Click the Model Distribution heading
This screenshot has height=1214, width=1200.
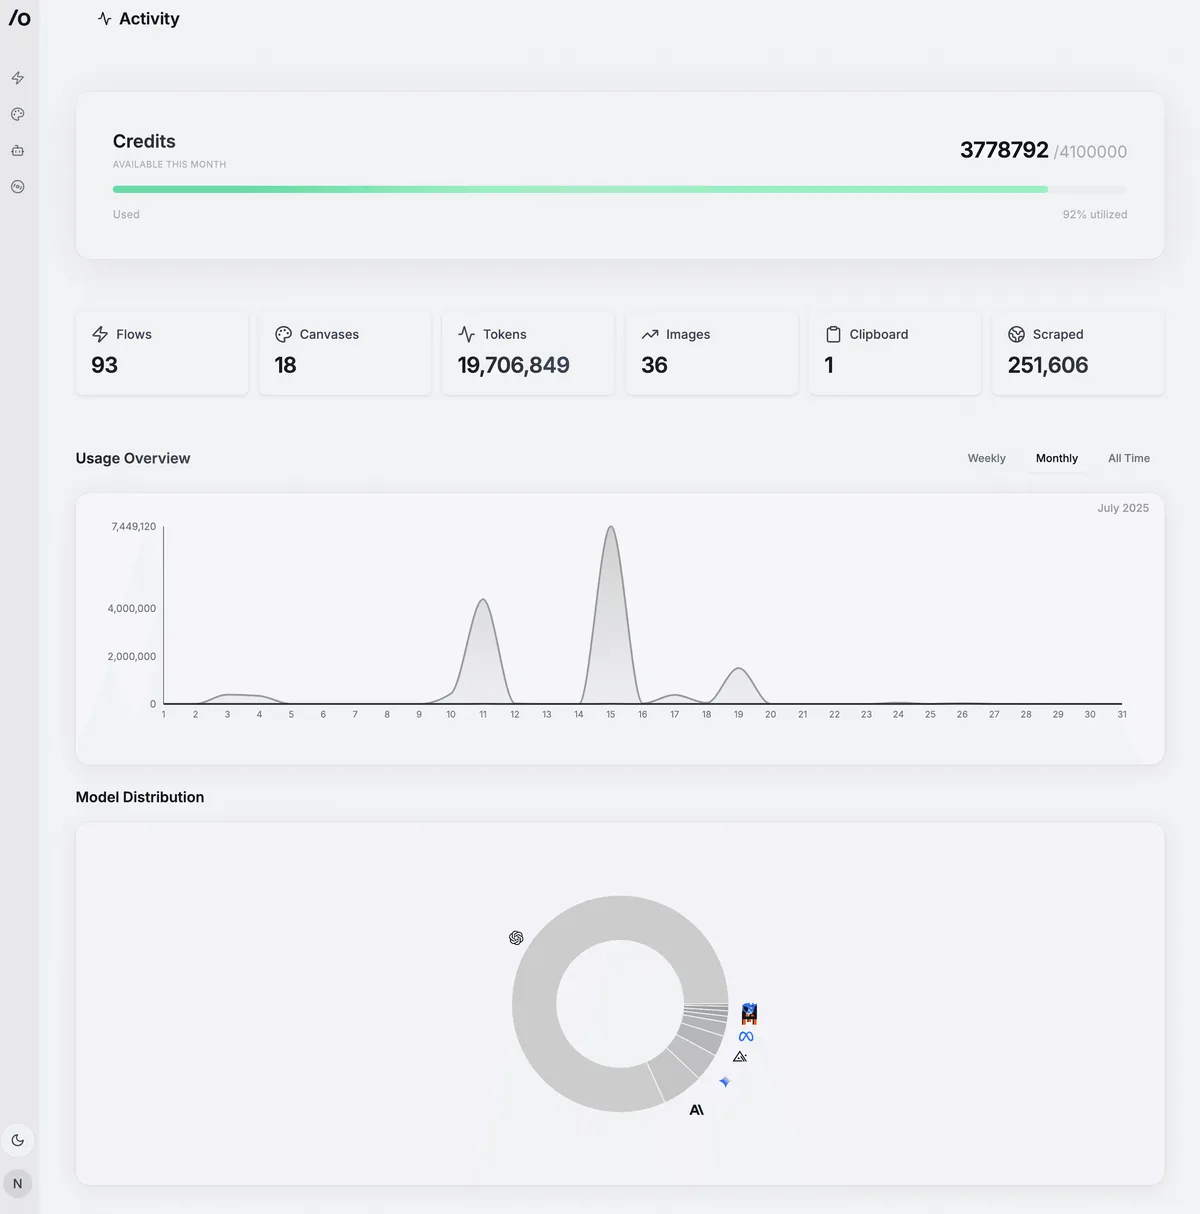140,797
